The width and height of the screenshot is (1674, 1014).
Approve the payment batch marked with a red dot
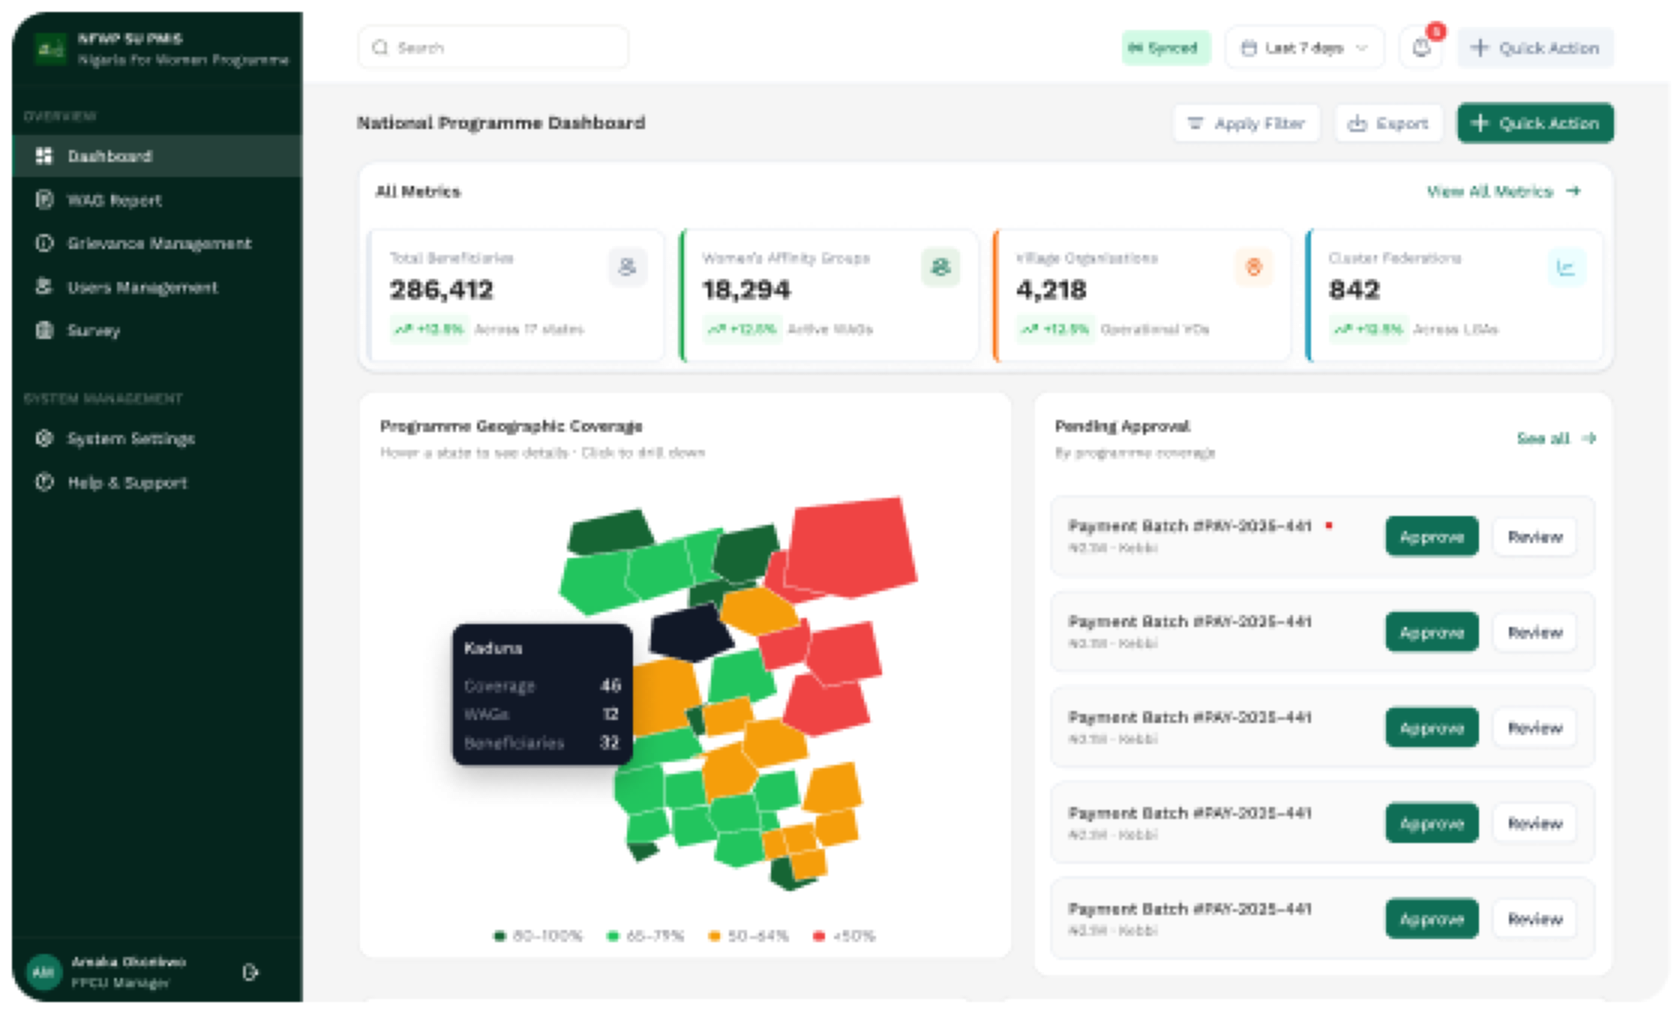pyautogui.click(x=1431, y=537)
